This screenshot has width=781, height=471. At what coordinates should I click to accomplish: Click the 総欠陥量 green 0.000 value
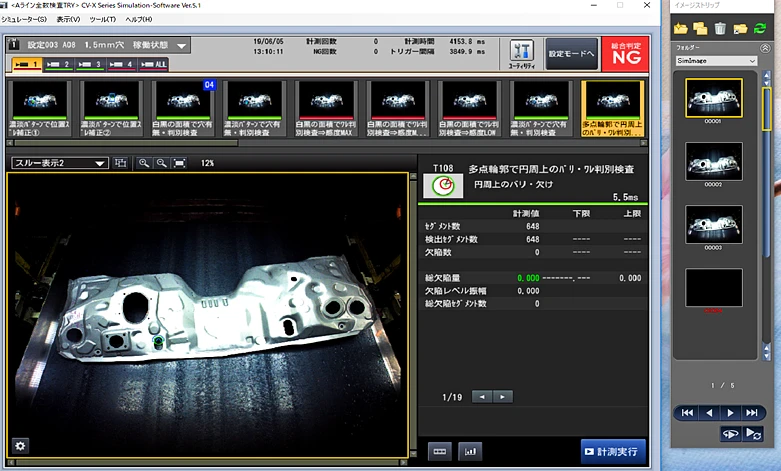[528, 278]
